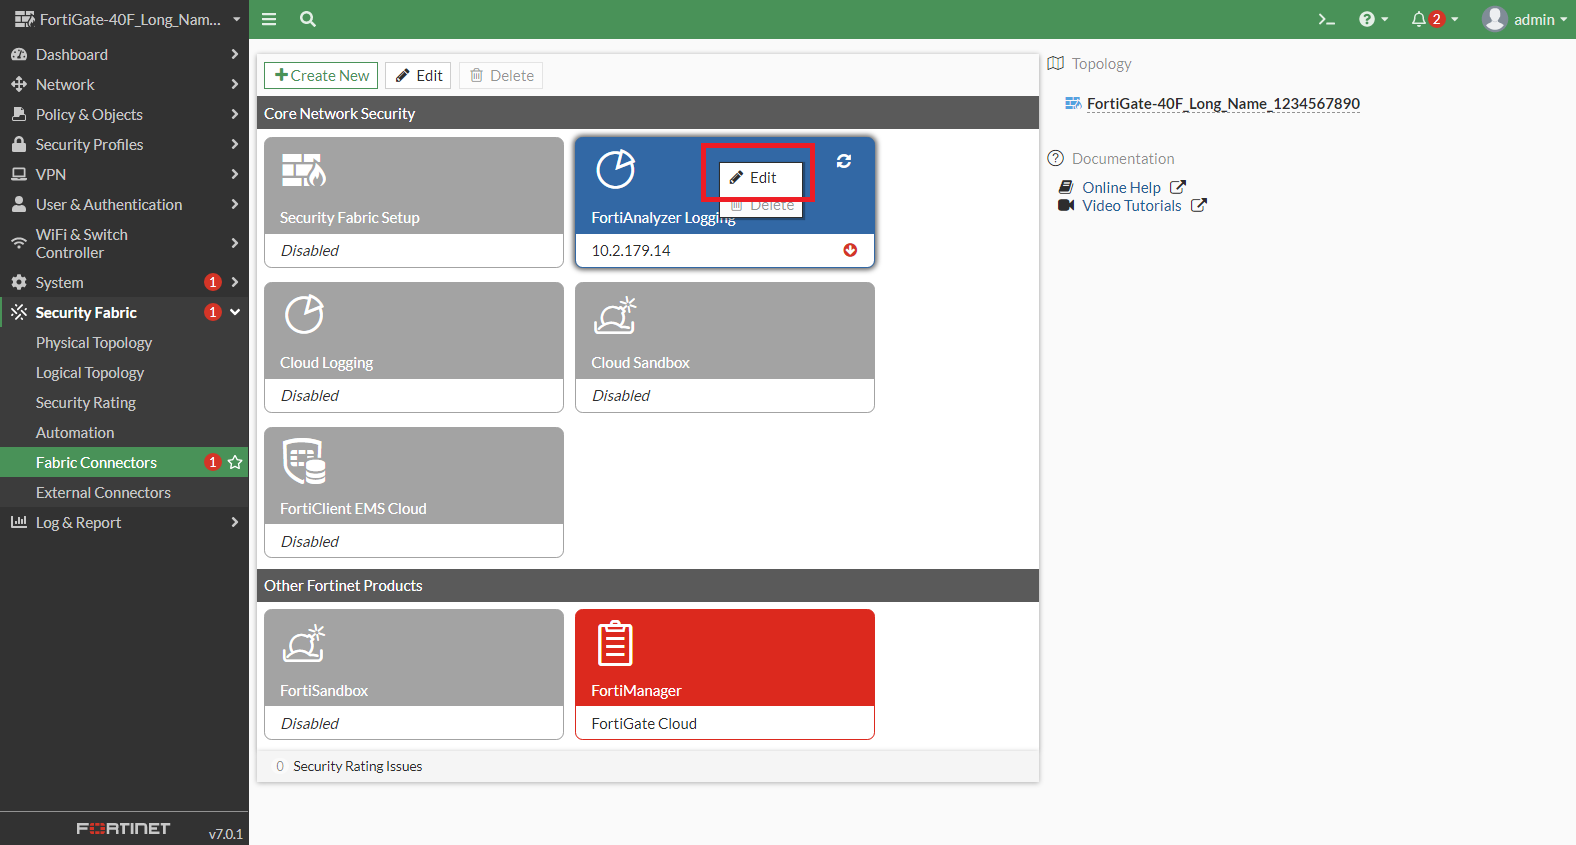Open the notifications bell menu
The width and height of the screenshot is (1576, 845).
[1434, 19]
